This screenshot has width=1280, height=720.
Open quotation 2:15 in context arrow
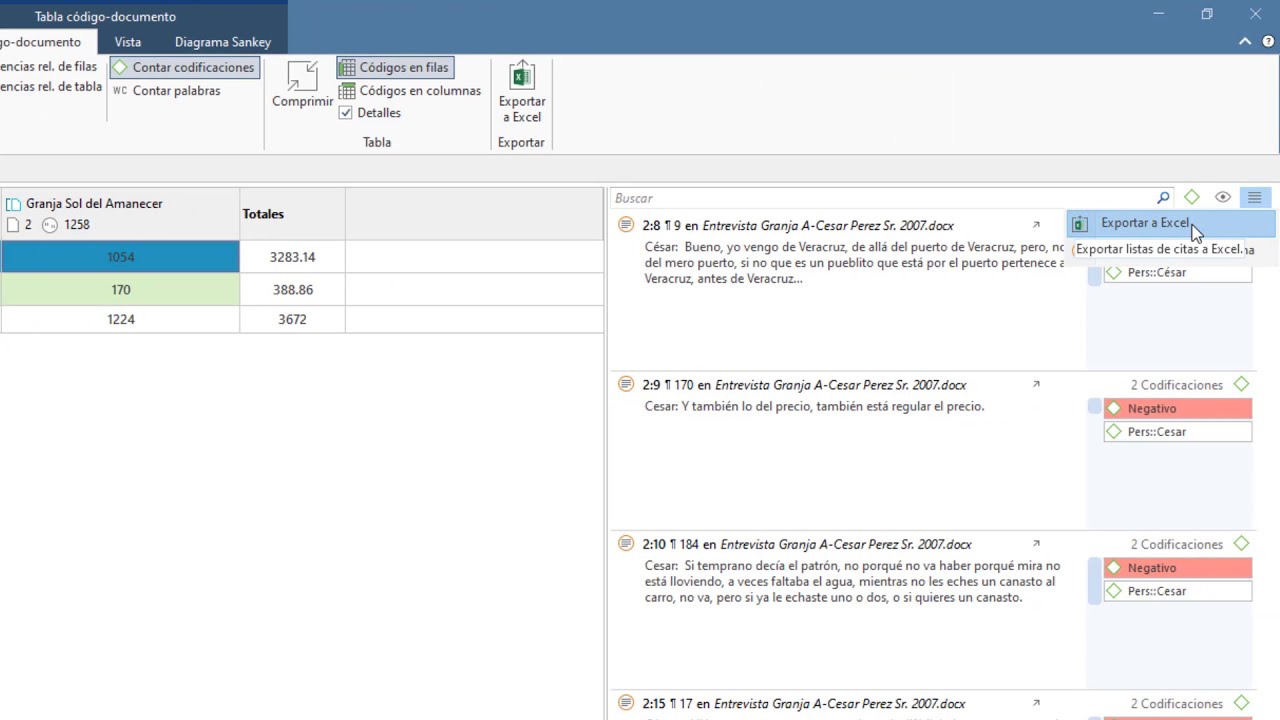pyautogui.click(x=1036, y=703)
